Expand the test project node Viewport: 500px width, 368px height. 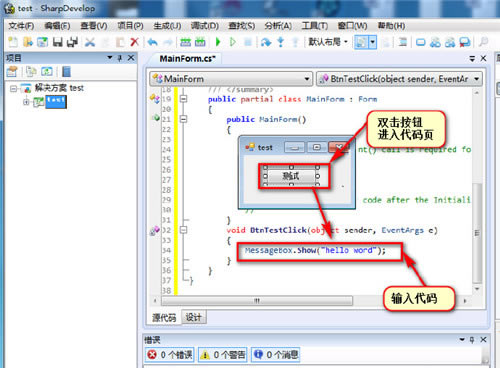pyautogui.click(x=26, y=102)
